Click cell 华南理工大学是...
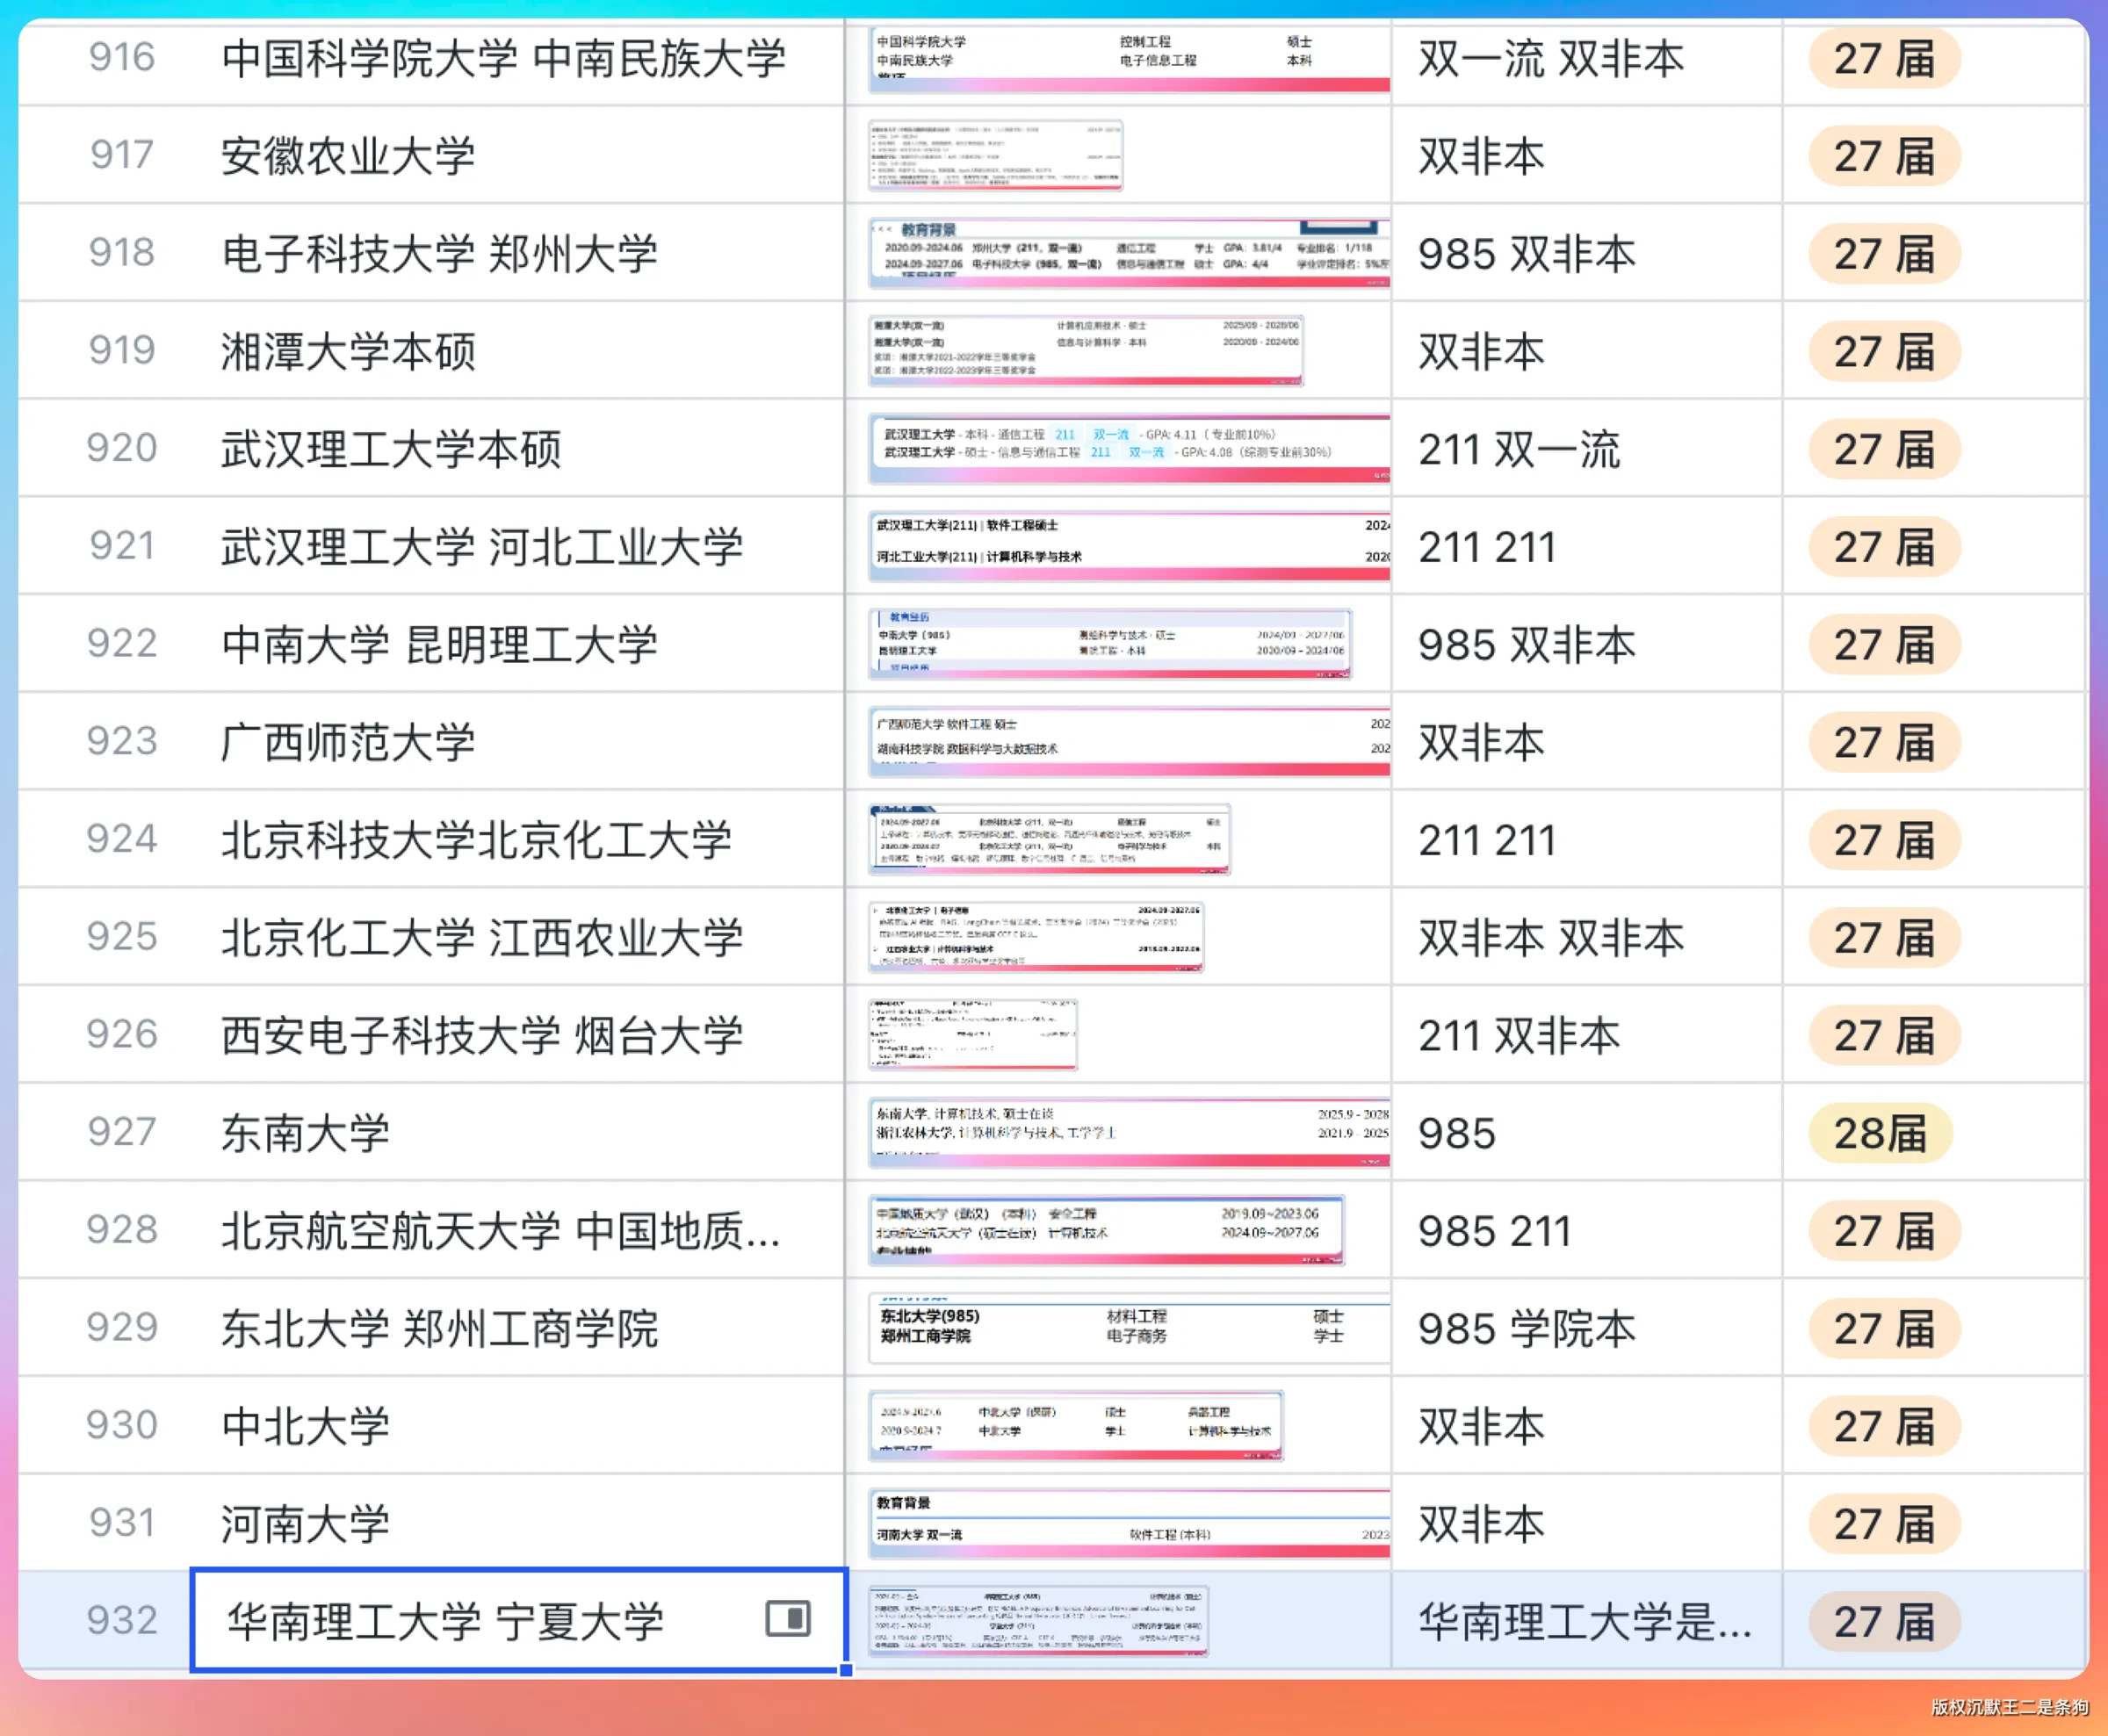Image resolution: width=2108 pixels, height=1736 pixels. tap(1587, 1621)
